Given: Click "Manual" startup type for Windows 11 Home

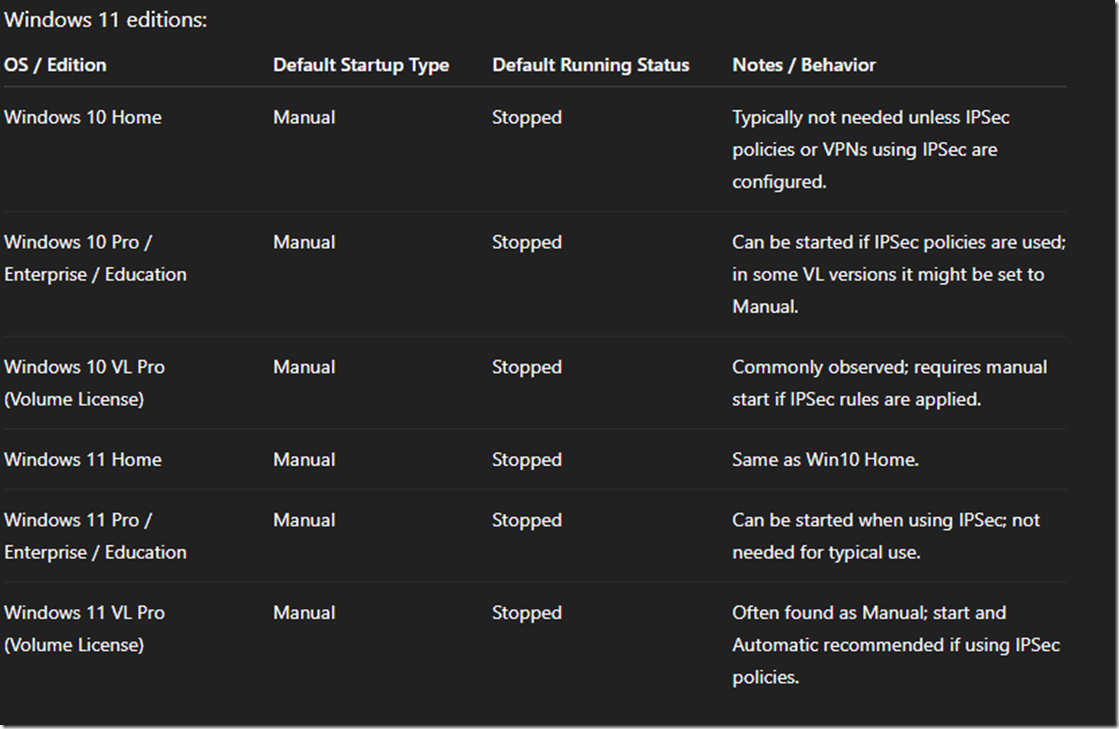Looking at the screenshot, I should [x=304, y=460].
